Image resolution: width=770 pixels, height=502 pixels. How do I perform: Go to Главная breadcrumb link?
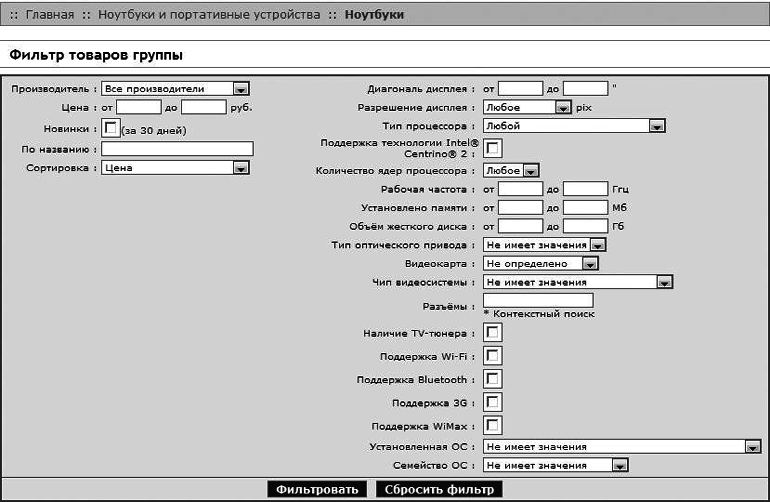pos(50,15)
